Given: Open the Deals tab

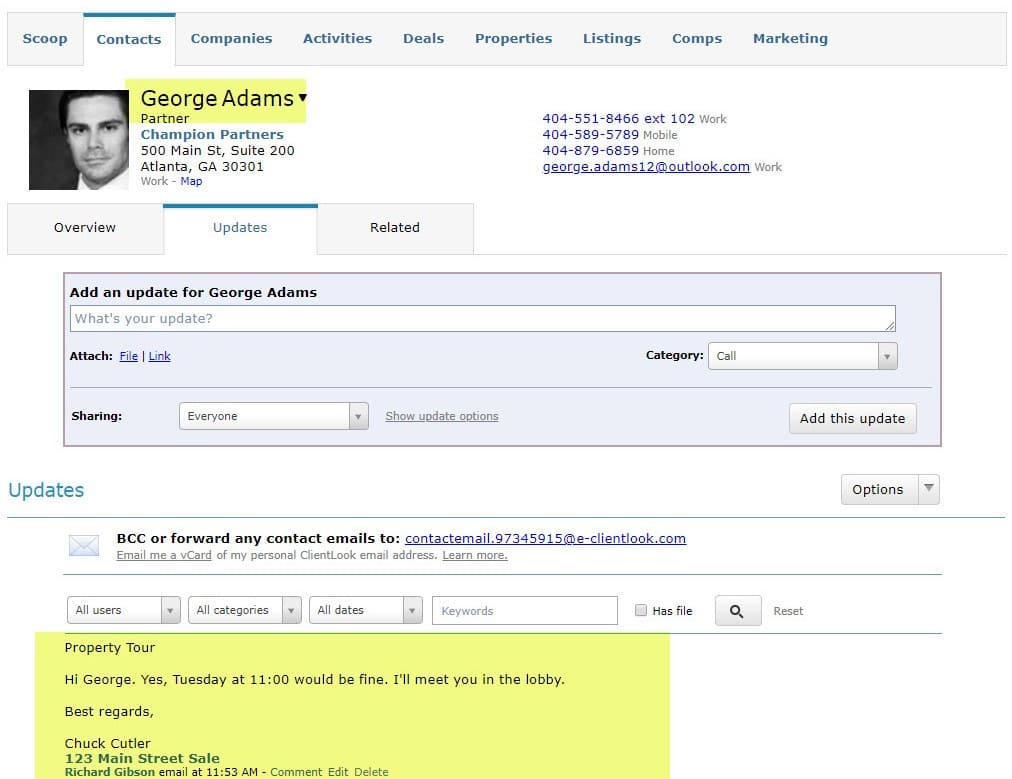Looking at the screenshot, I should click(x=423, y=38).
